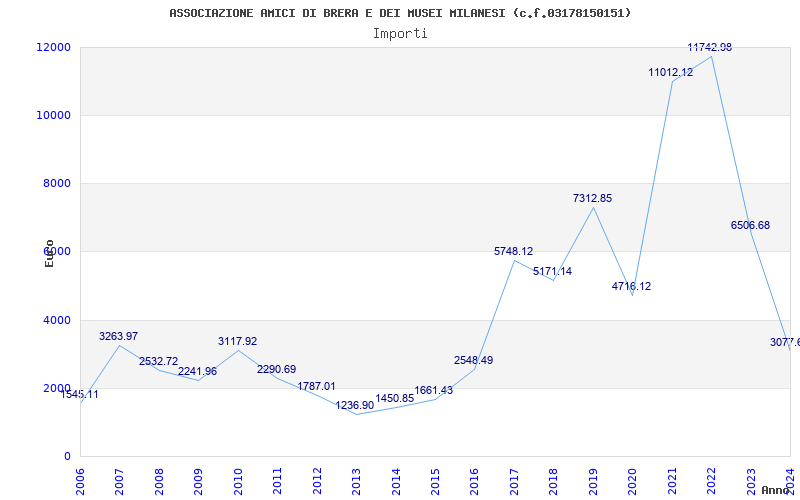Select the 2241.96 data label
Screen dimensions: 800x500
tap(197, 371)
